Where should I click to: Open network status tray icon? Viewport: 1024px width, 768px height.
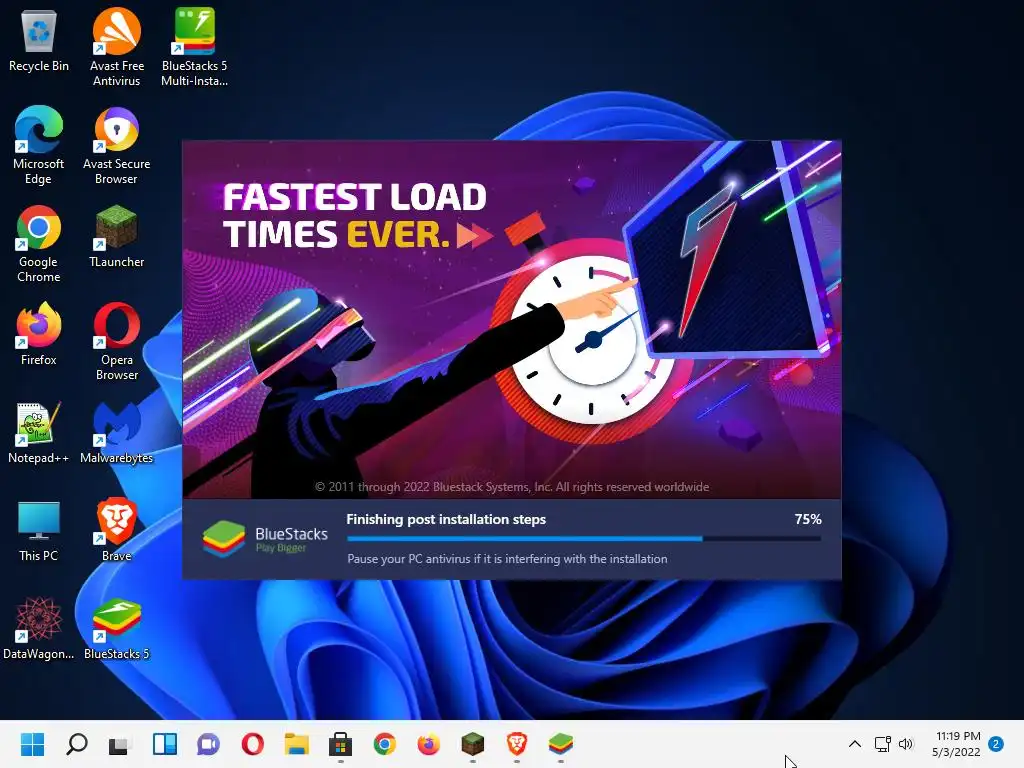(x=882, y=744)
